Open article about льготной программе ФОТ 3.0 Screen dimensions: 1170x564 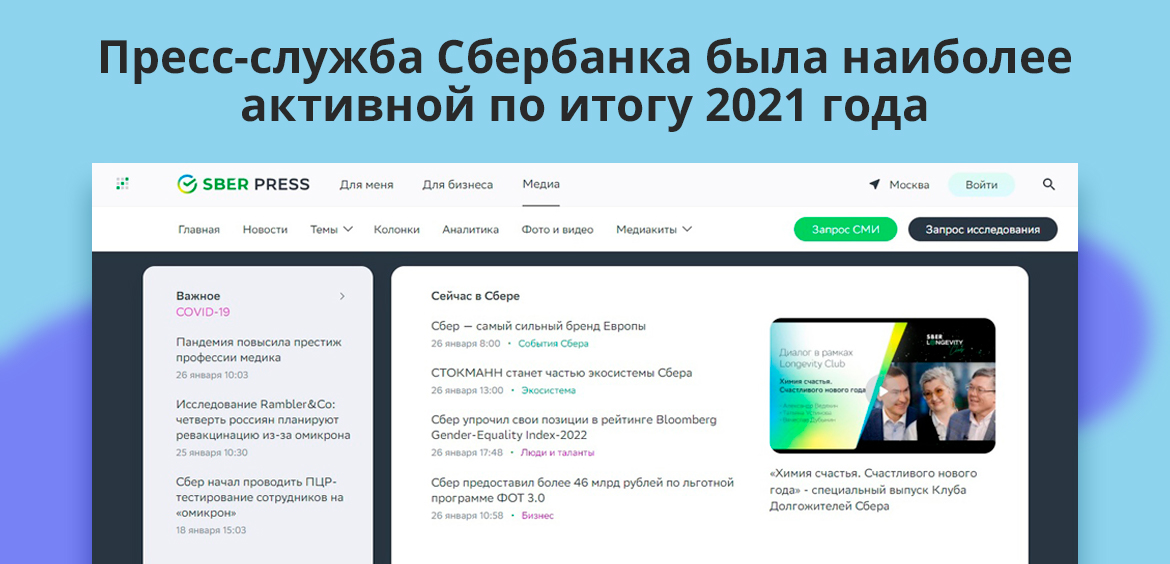point(583,490)
